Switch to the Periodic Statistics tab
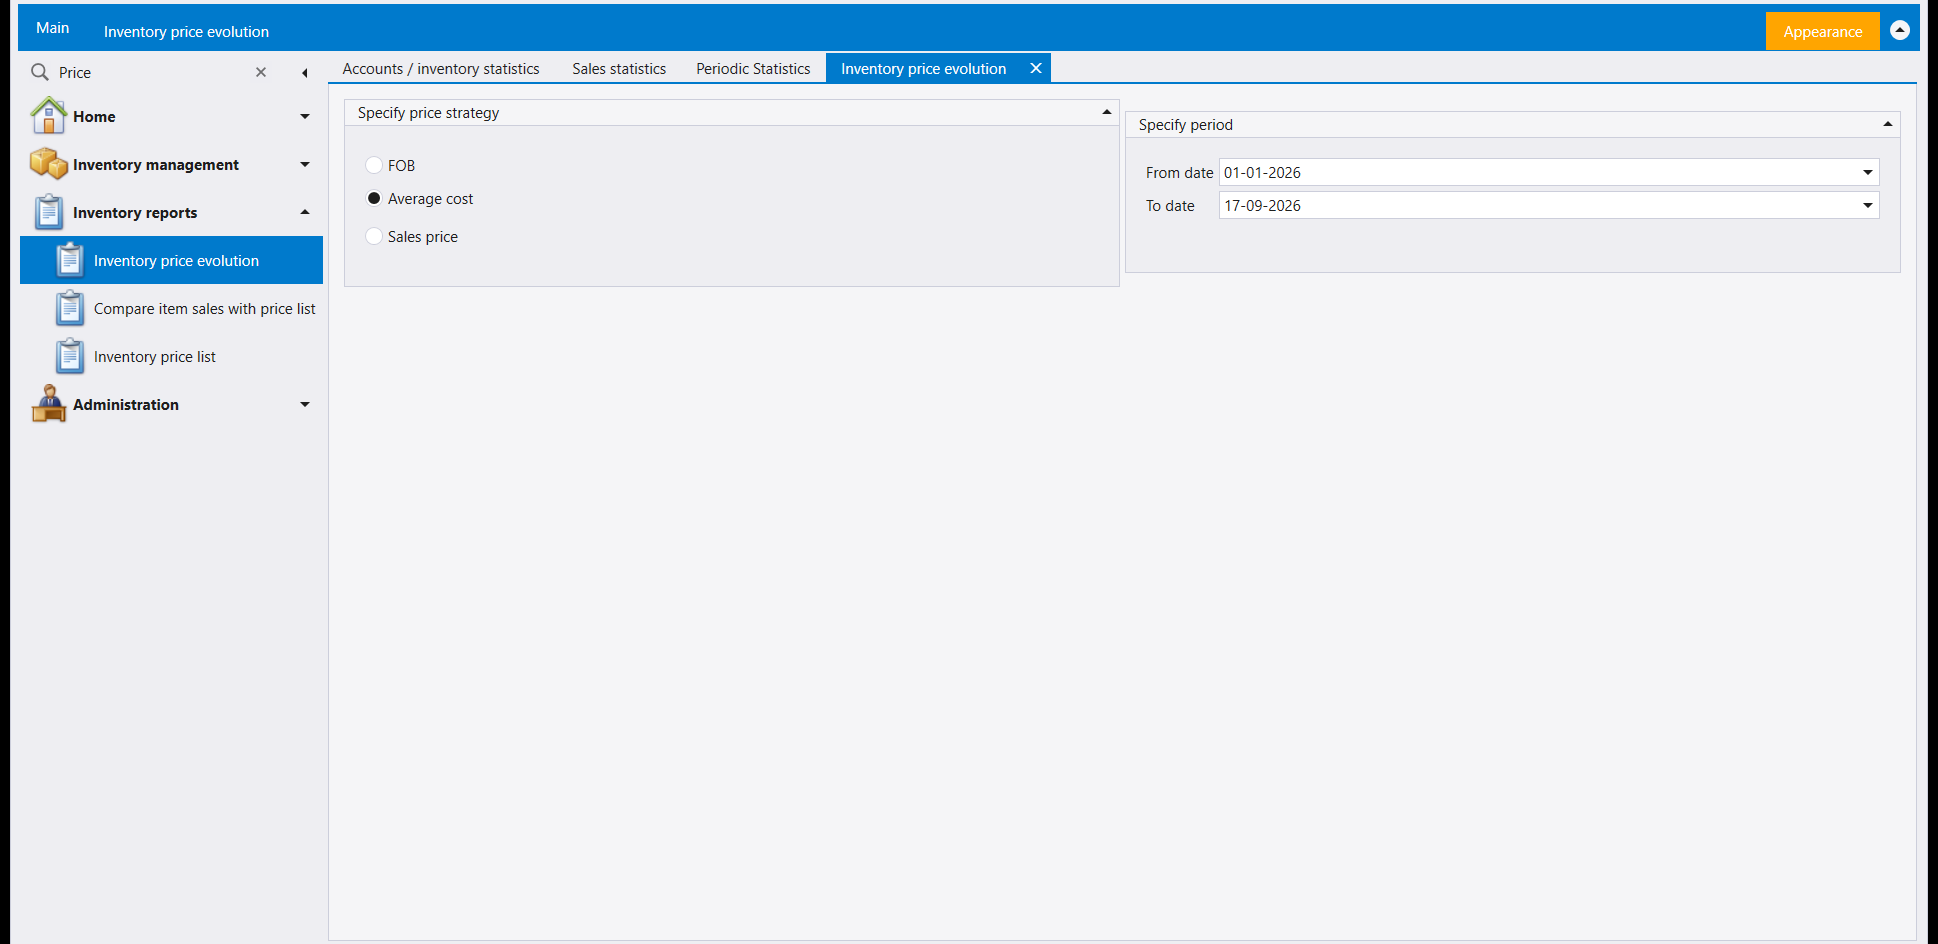1938x944 pixels. (753, 68)
